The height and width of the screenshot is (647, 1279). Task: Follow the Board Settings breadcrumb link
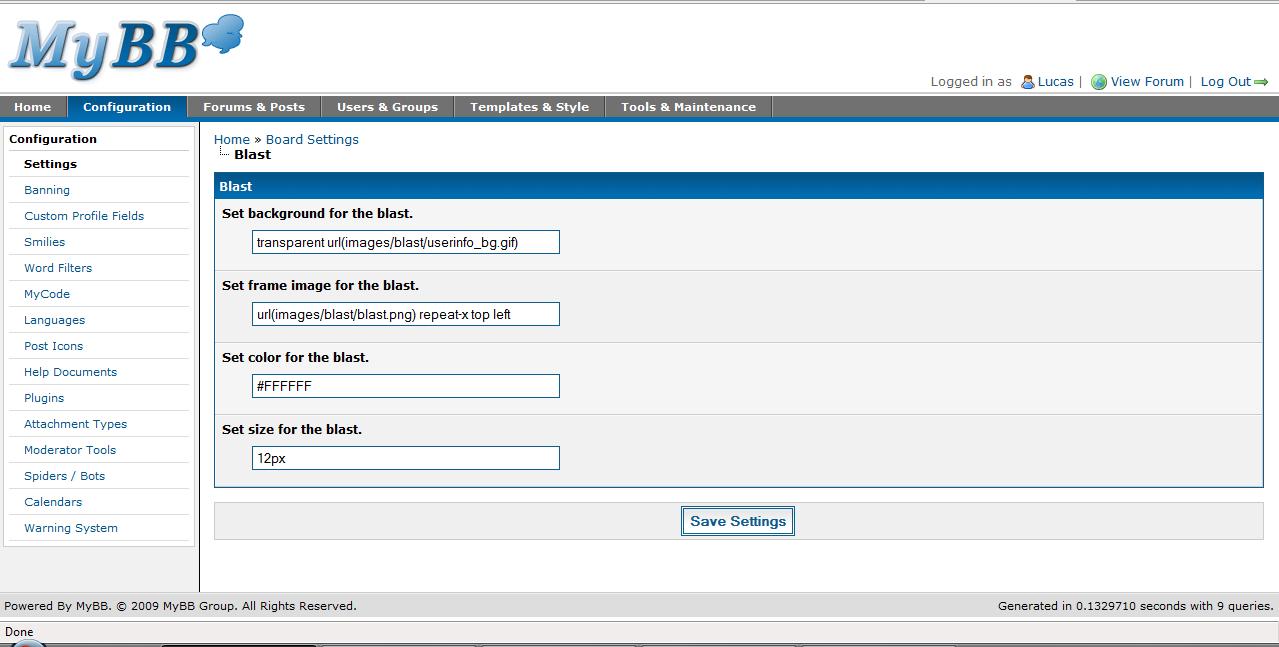(312, 140)
